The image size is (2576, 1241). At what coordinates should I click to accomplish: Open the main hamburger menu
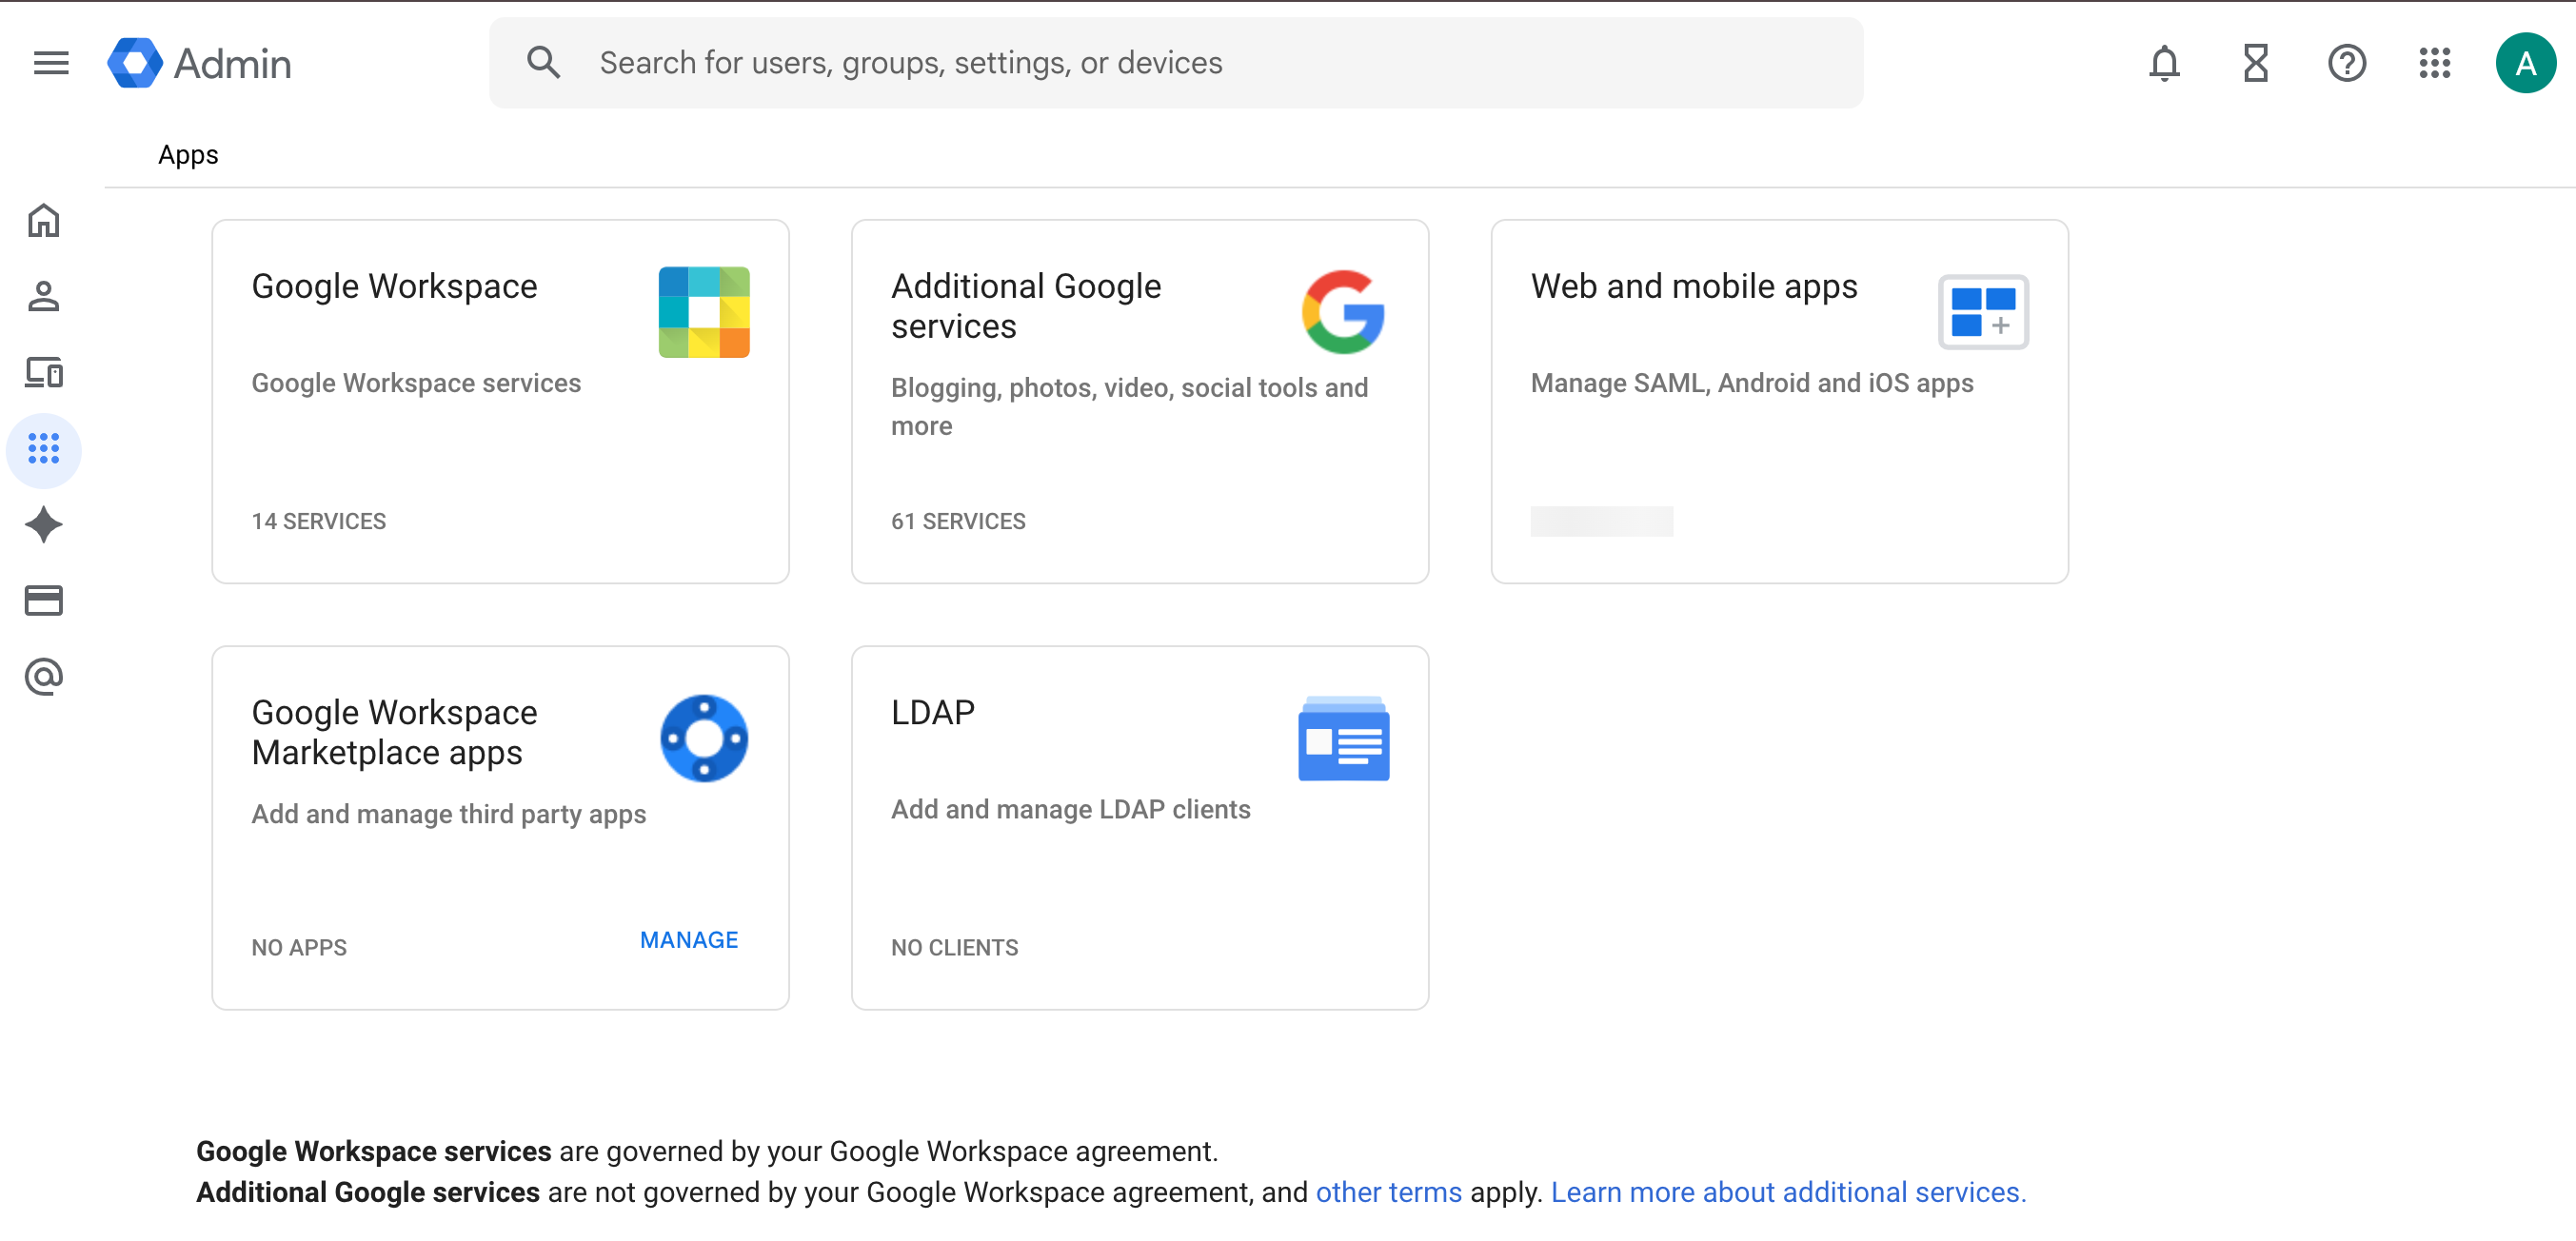click(51, 63)
